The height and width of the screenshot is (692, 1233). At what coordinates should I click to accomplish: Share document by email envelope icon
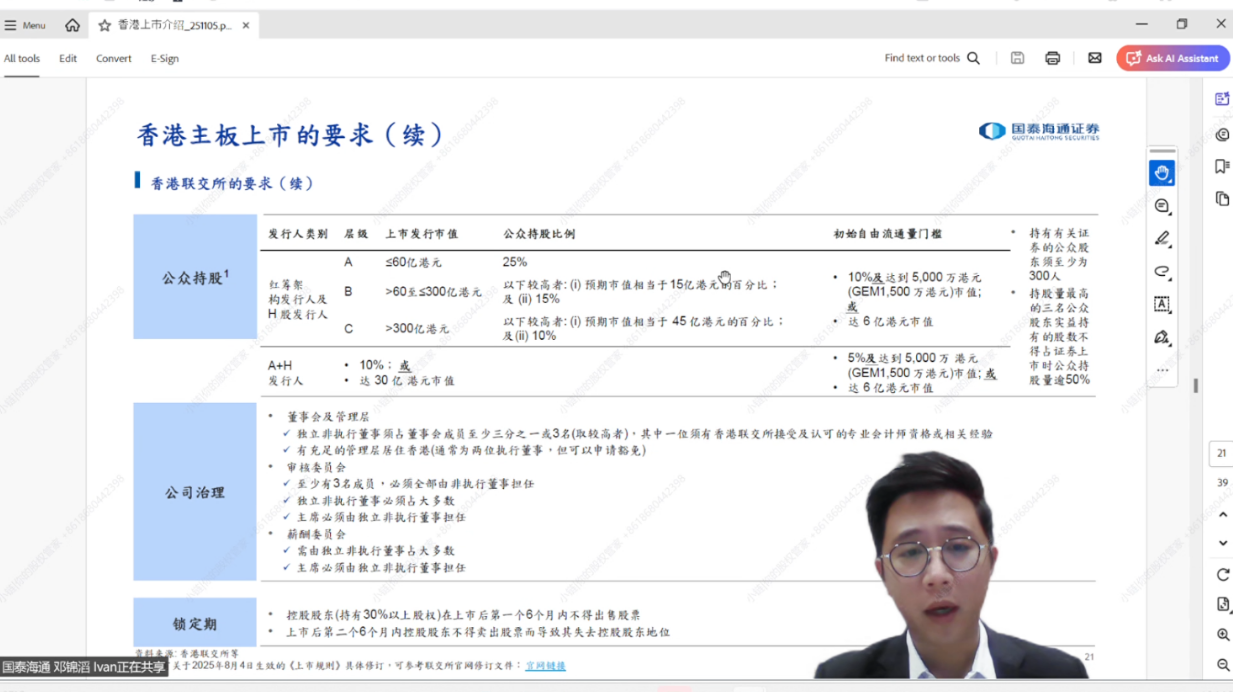coord(1095,58)
